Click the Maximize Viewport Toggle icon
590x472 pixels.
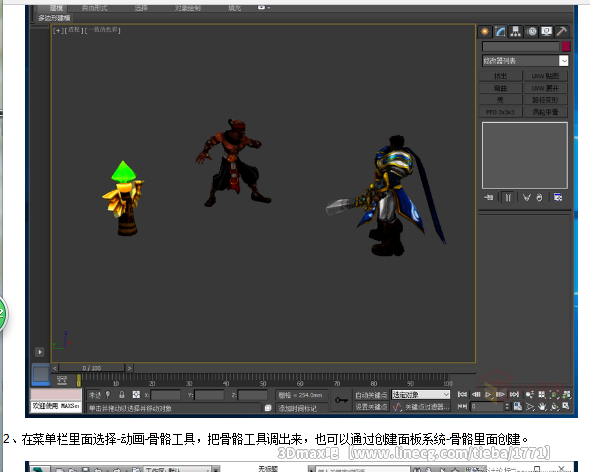coord(566,406)
